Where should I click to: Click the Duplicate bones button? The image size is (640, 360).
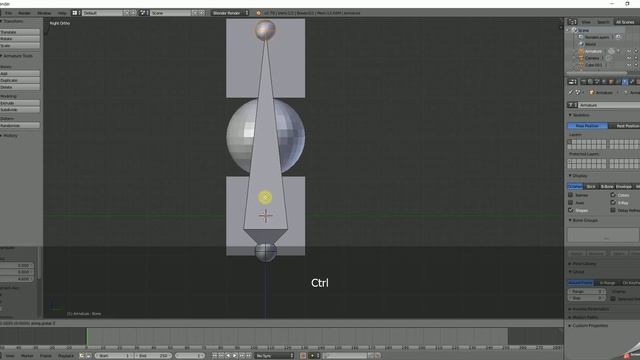pyautogui.click(x=20, y=80)
